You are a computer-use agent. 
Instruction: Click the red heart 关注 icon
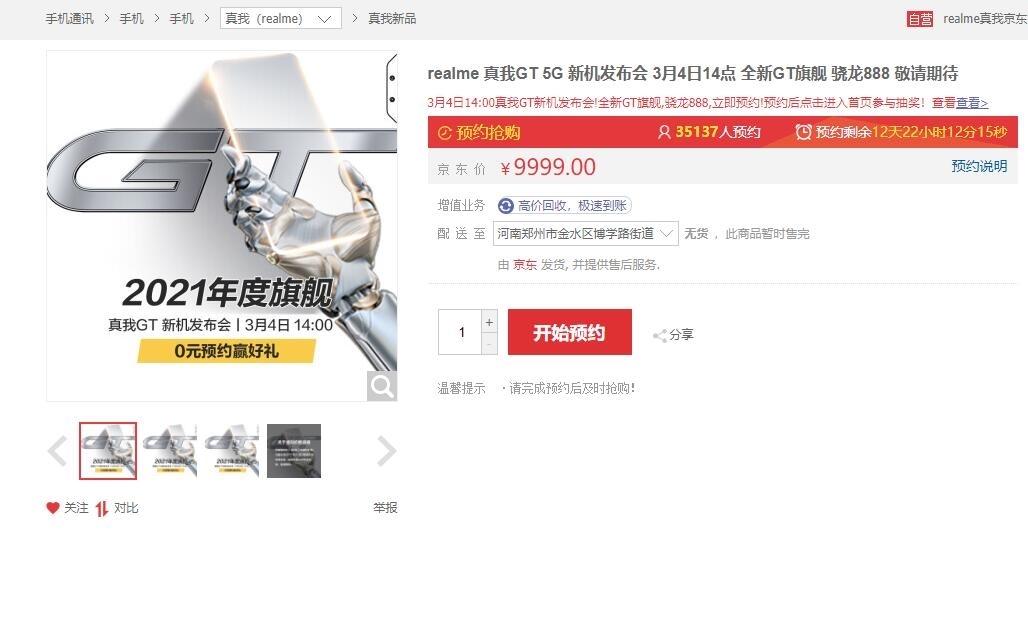53,508
